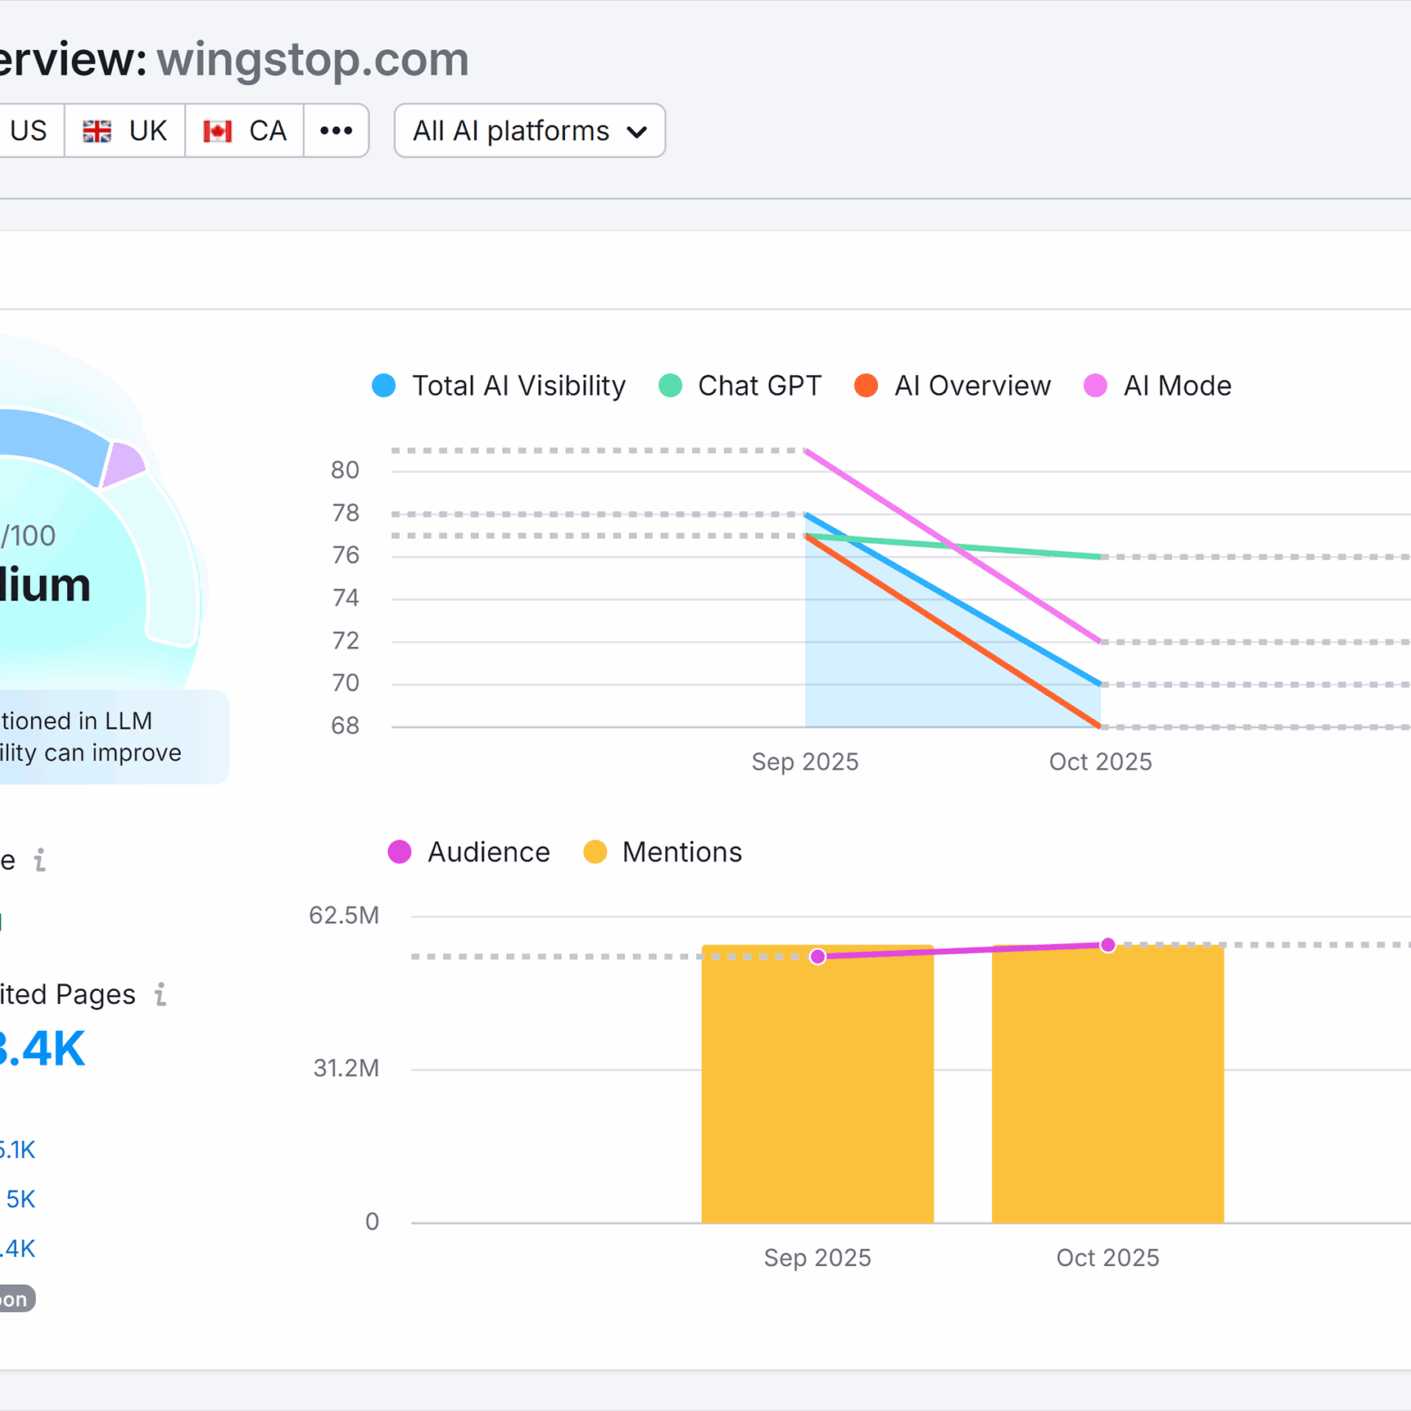Hide the Mentions series in chart

point(663,852)
